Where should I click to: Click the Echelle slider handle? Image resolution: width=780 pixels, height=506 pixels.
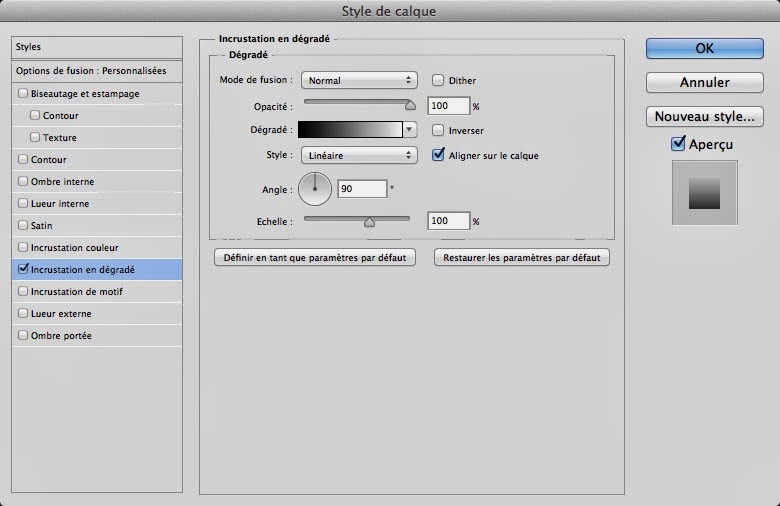point(369,222)
